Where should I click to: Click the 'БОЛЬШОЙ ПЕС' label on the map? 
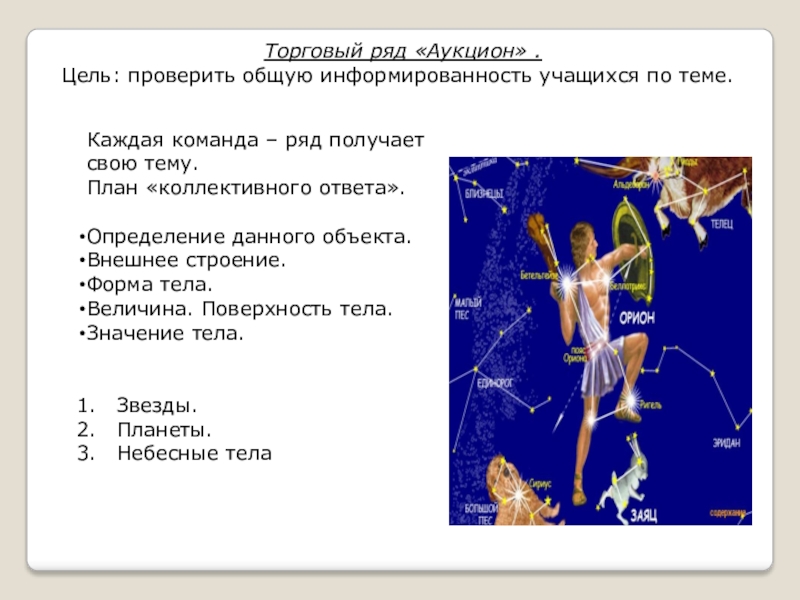481,514
